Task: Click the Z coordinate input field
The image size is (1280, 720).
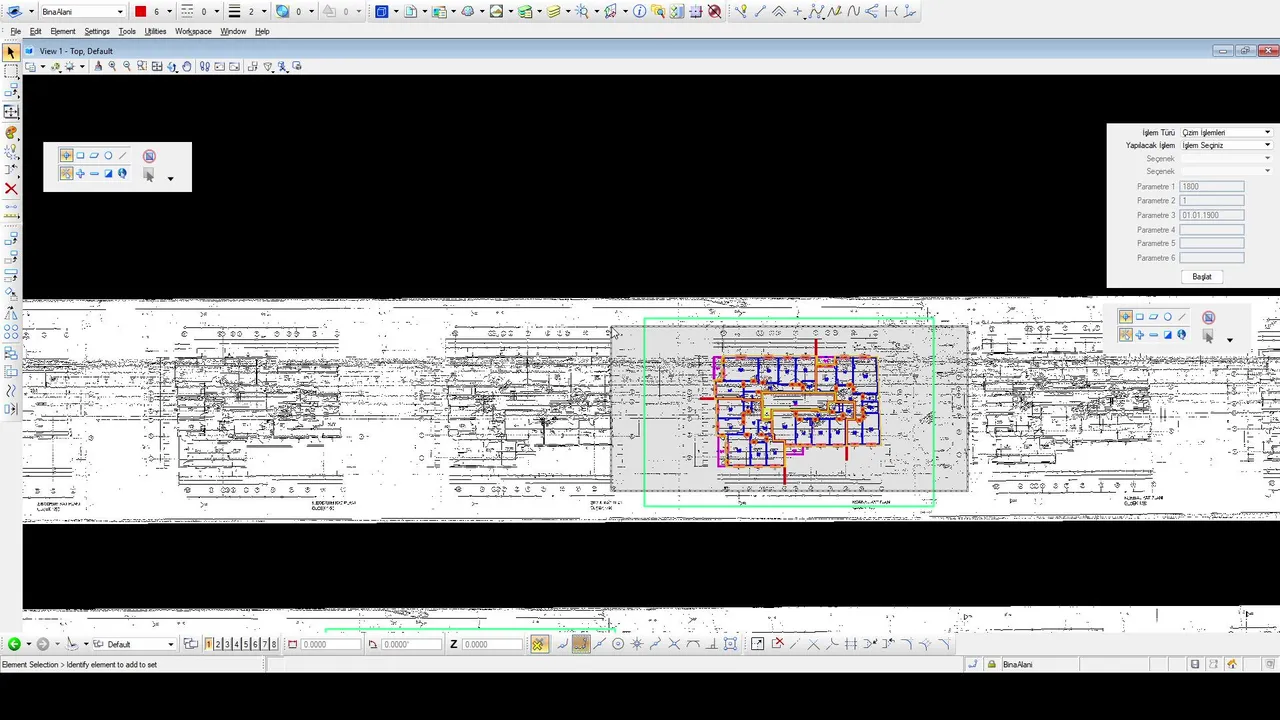Action: coord(491,644)
